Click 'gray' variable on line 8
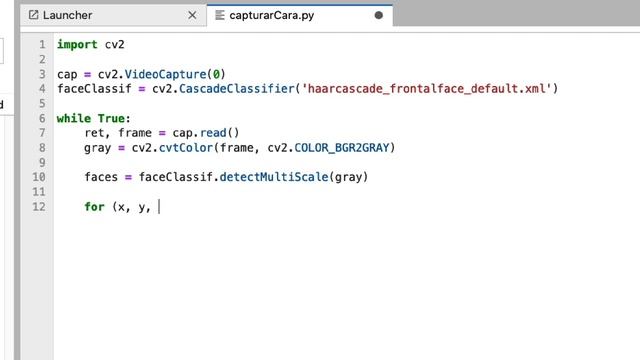 coord(98,148)
